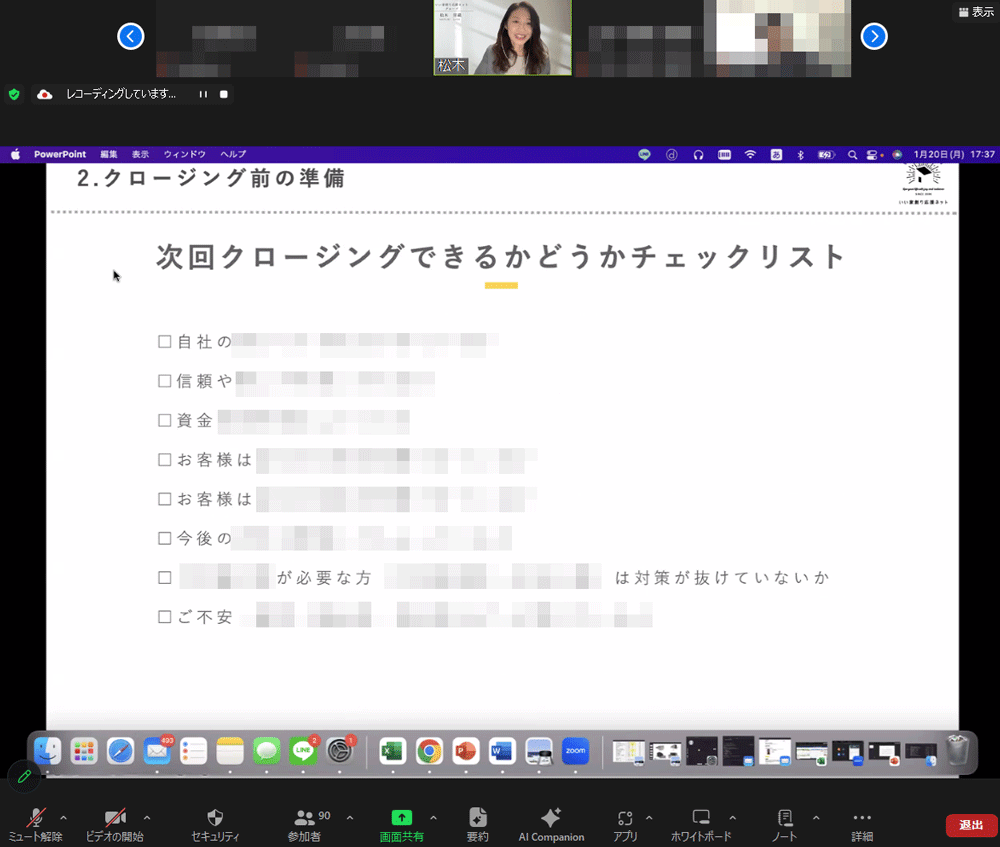This screenshot has height=847, width=1000.
Task: Open the 表示 view button
Action: pyautogui.click(x=976, y=12)
